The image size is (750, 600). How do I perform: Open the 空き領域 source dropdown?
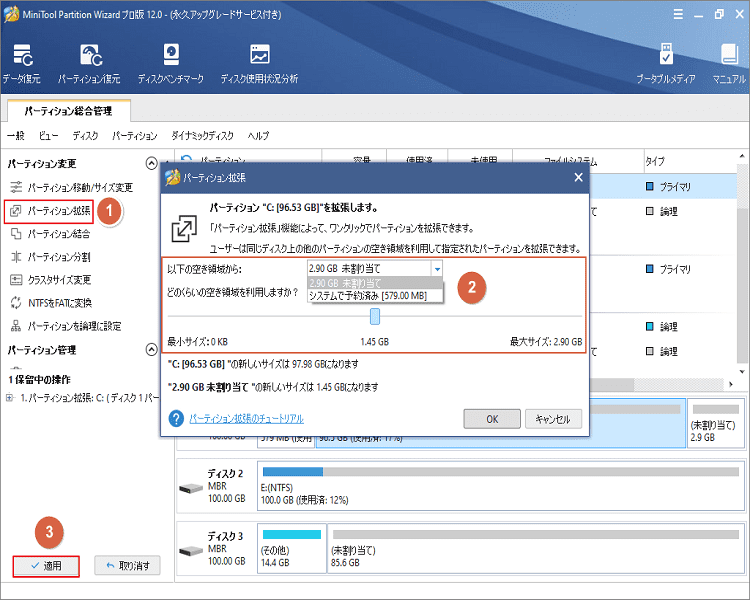(437, 268)
